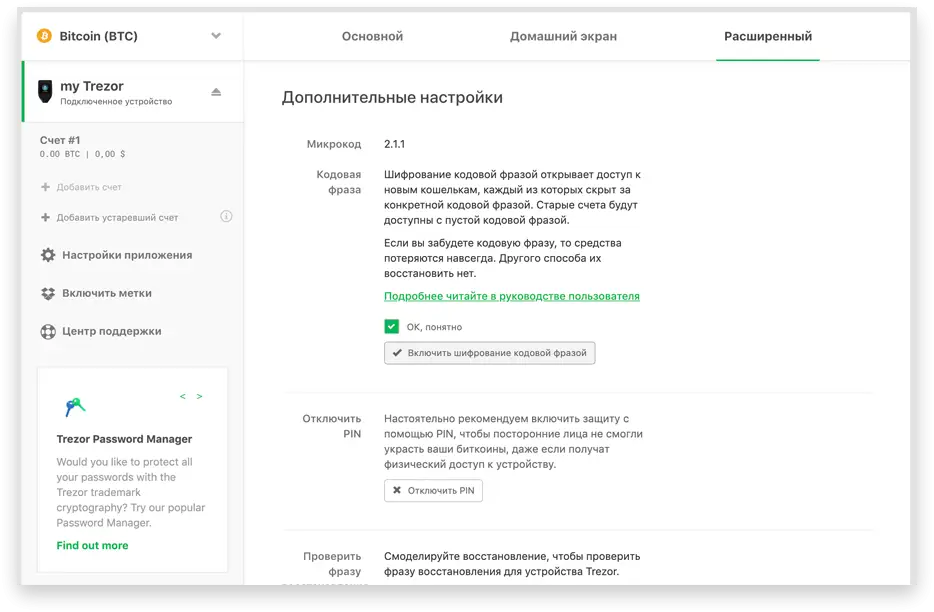Click the plus icon beside Добавить устаревший счет
This screenshot has width=934, height=612.
[x=45, y=218]
